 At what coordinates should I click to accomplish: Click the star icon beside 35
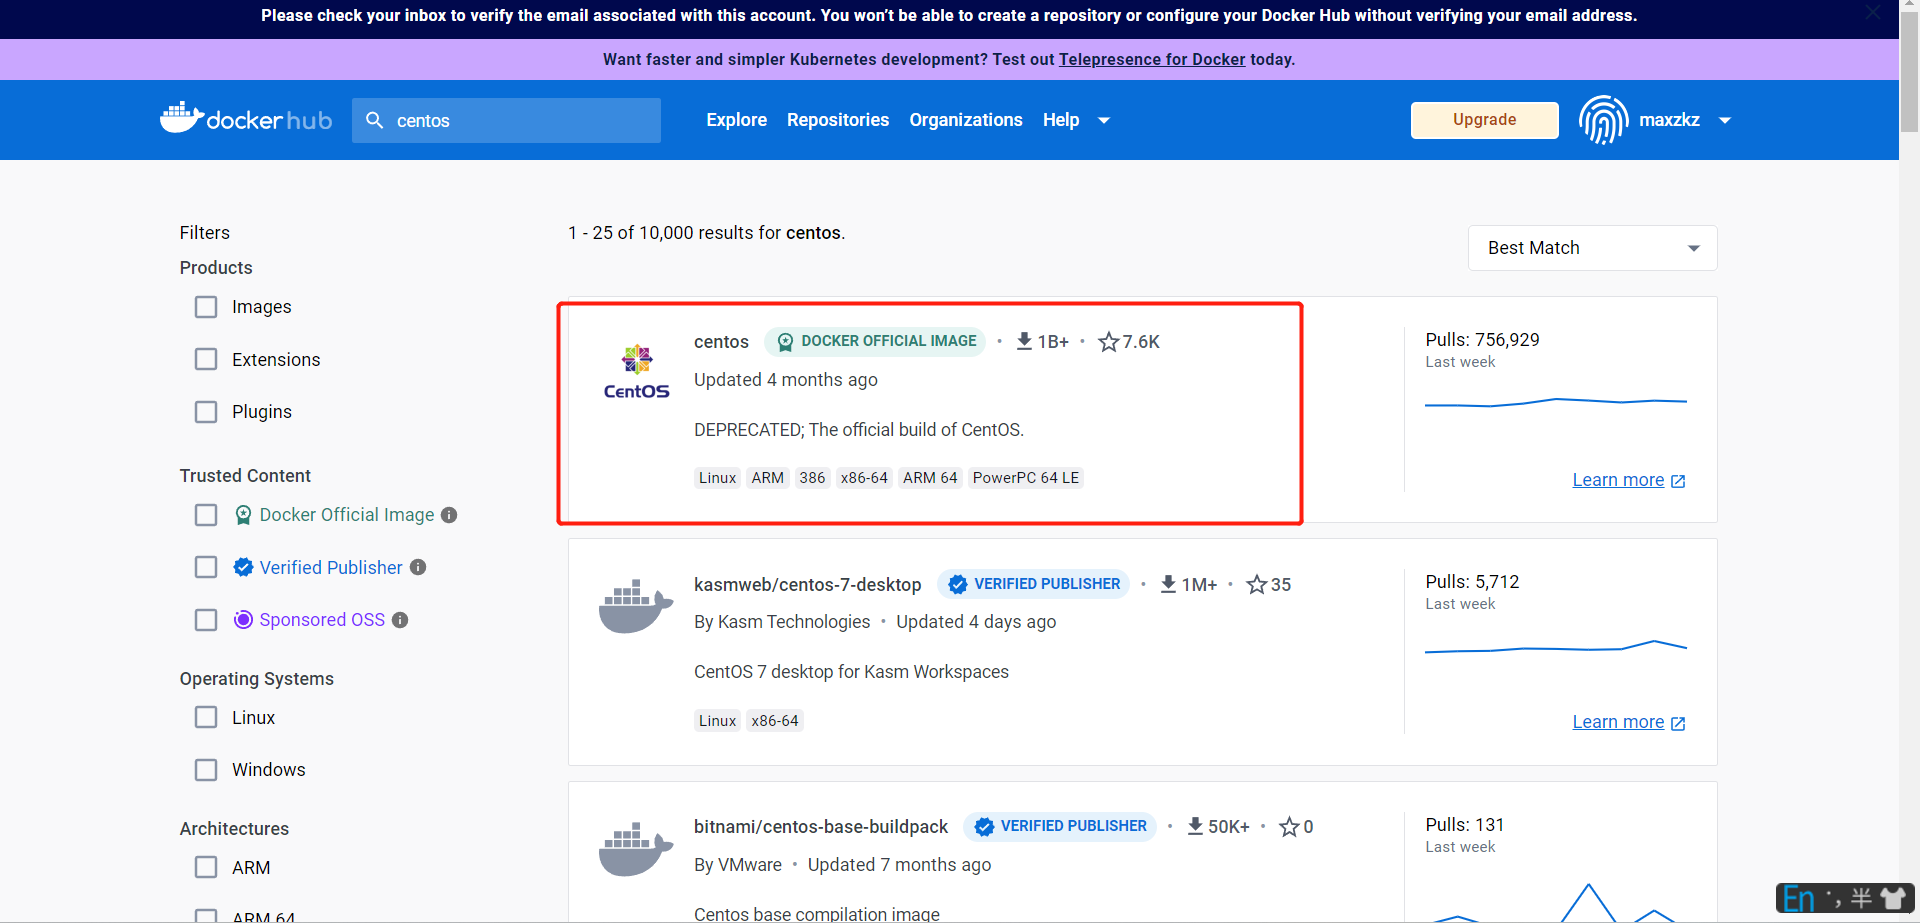[x=1257, y=584]
